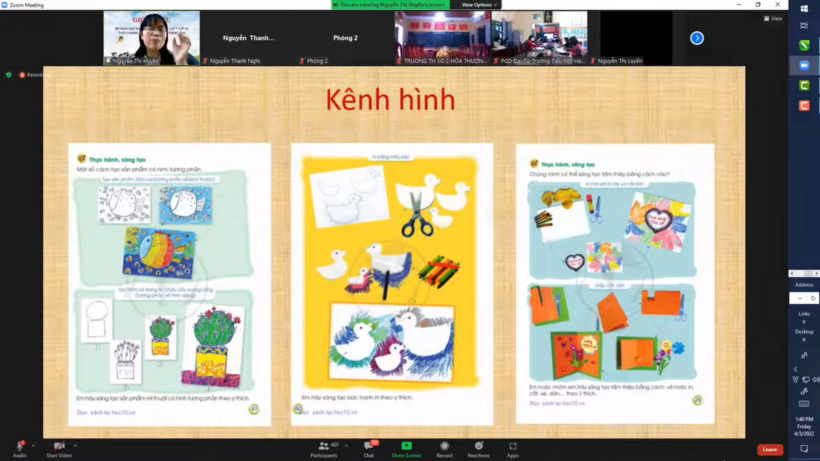Expand audio options arrow next to Audio
Image resolution: width=820 pixels, height=461 pixels.
pos(33,445)
